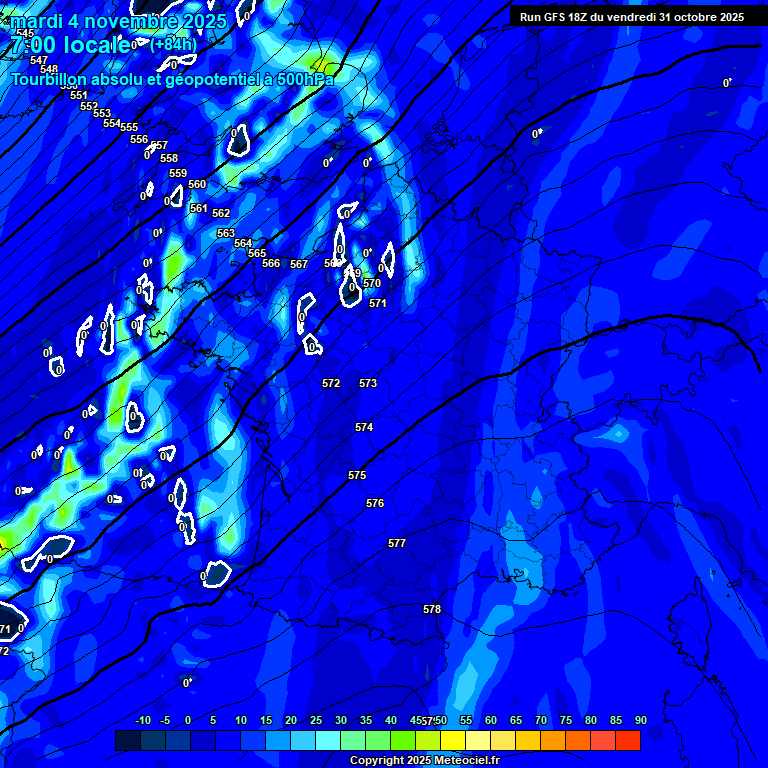Click the 90 value on the color scale
The width and height of the screenshot is (768, 768).
point(640,720)
